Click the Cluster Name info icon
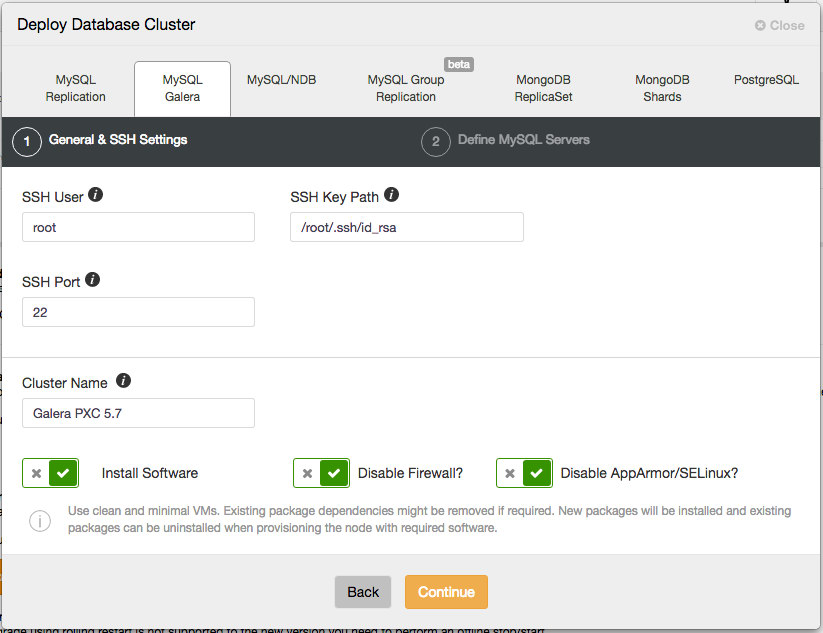This screenshot has height=633, width=823. (x=123, y=381)
